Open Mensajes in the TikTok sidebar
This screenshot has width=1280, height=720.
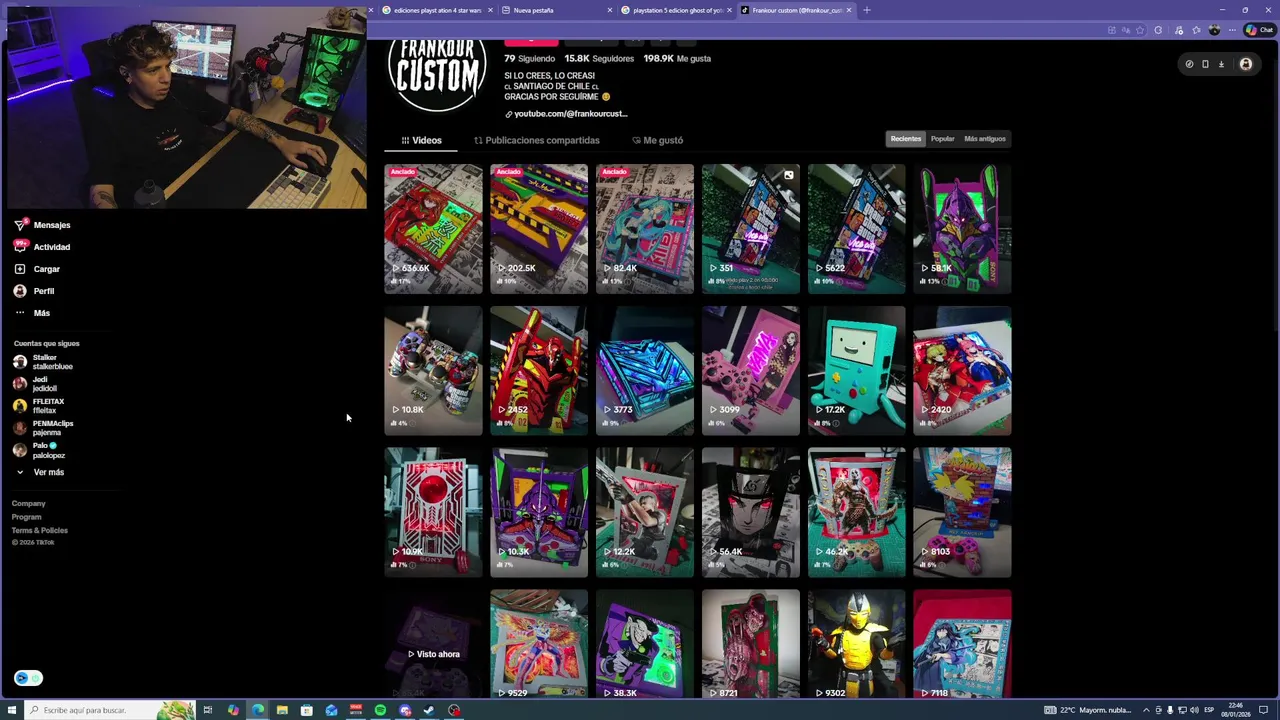(x=42, y=225)
